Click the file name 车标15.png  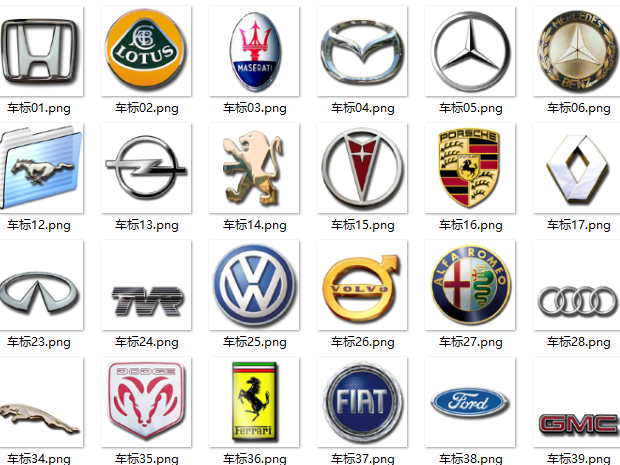(x=363, y=225)
